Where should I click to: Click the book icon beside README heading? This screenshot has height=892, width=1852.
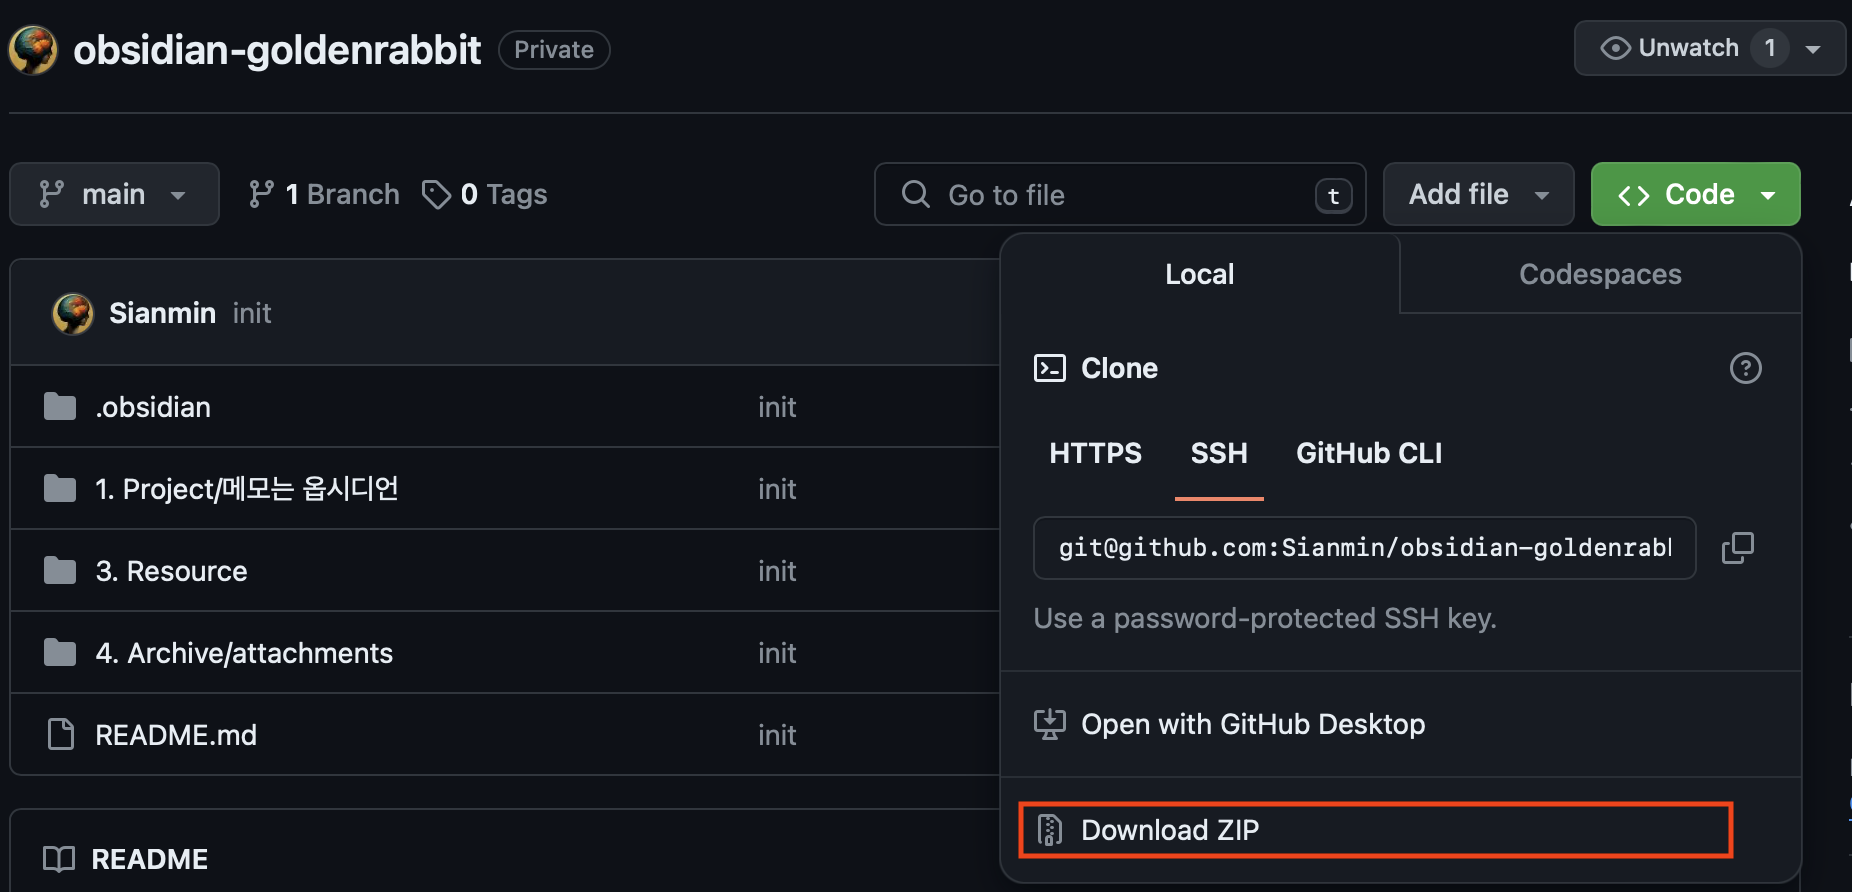[x=59, y=859]
